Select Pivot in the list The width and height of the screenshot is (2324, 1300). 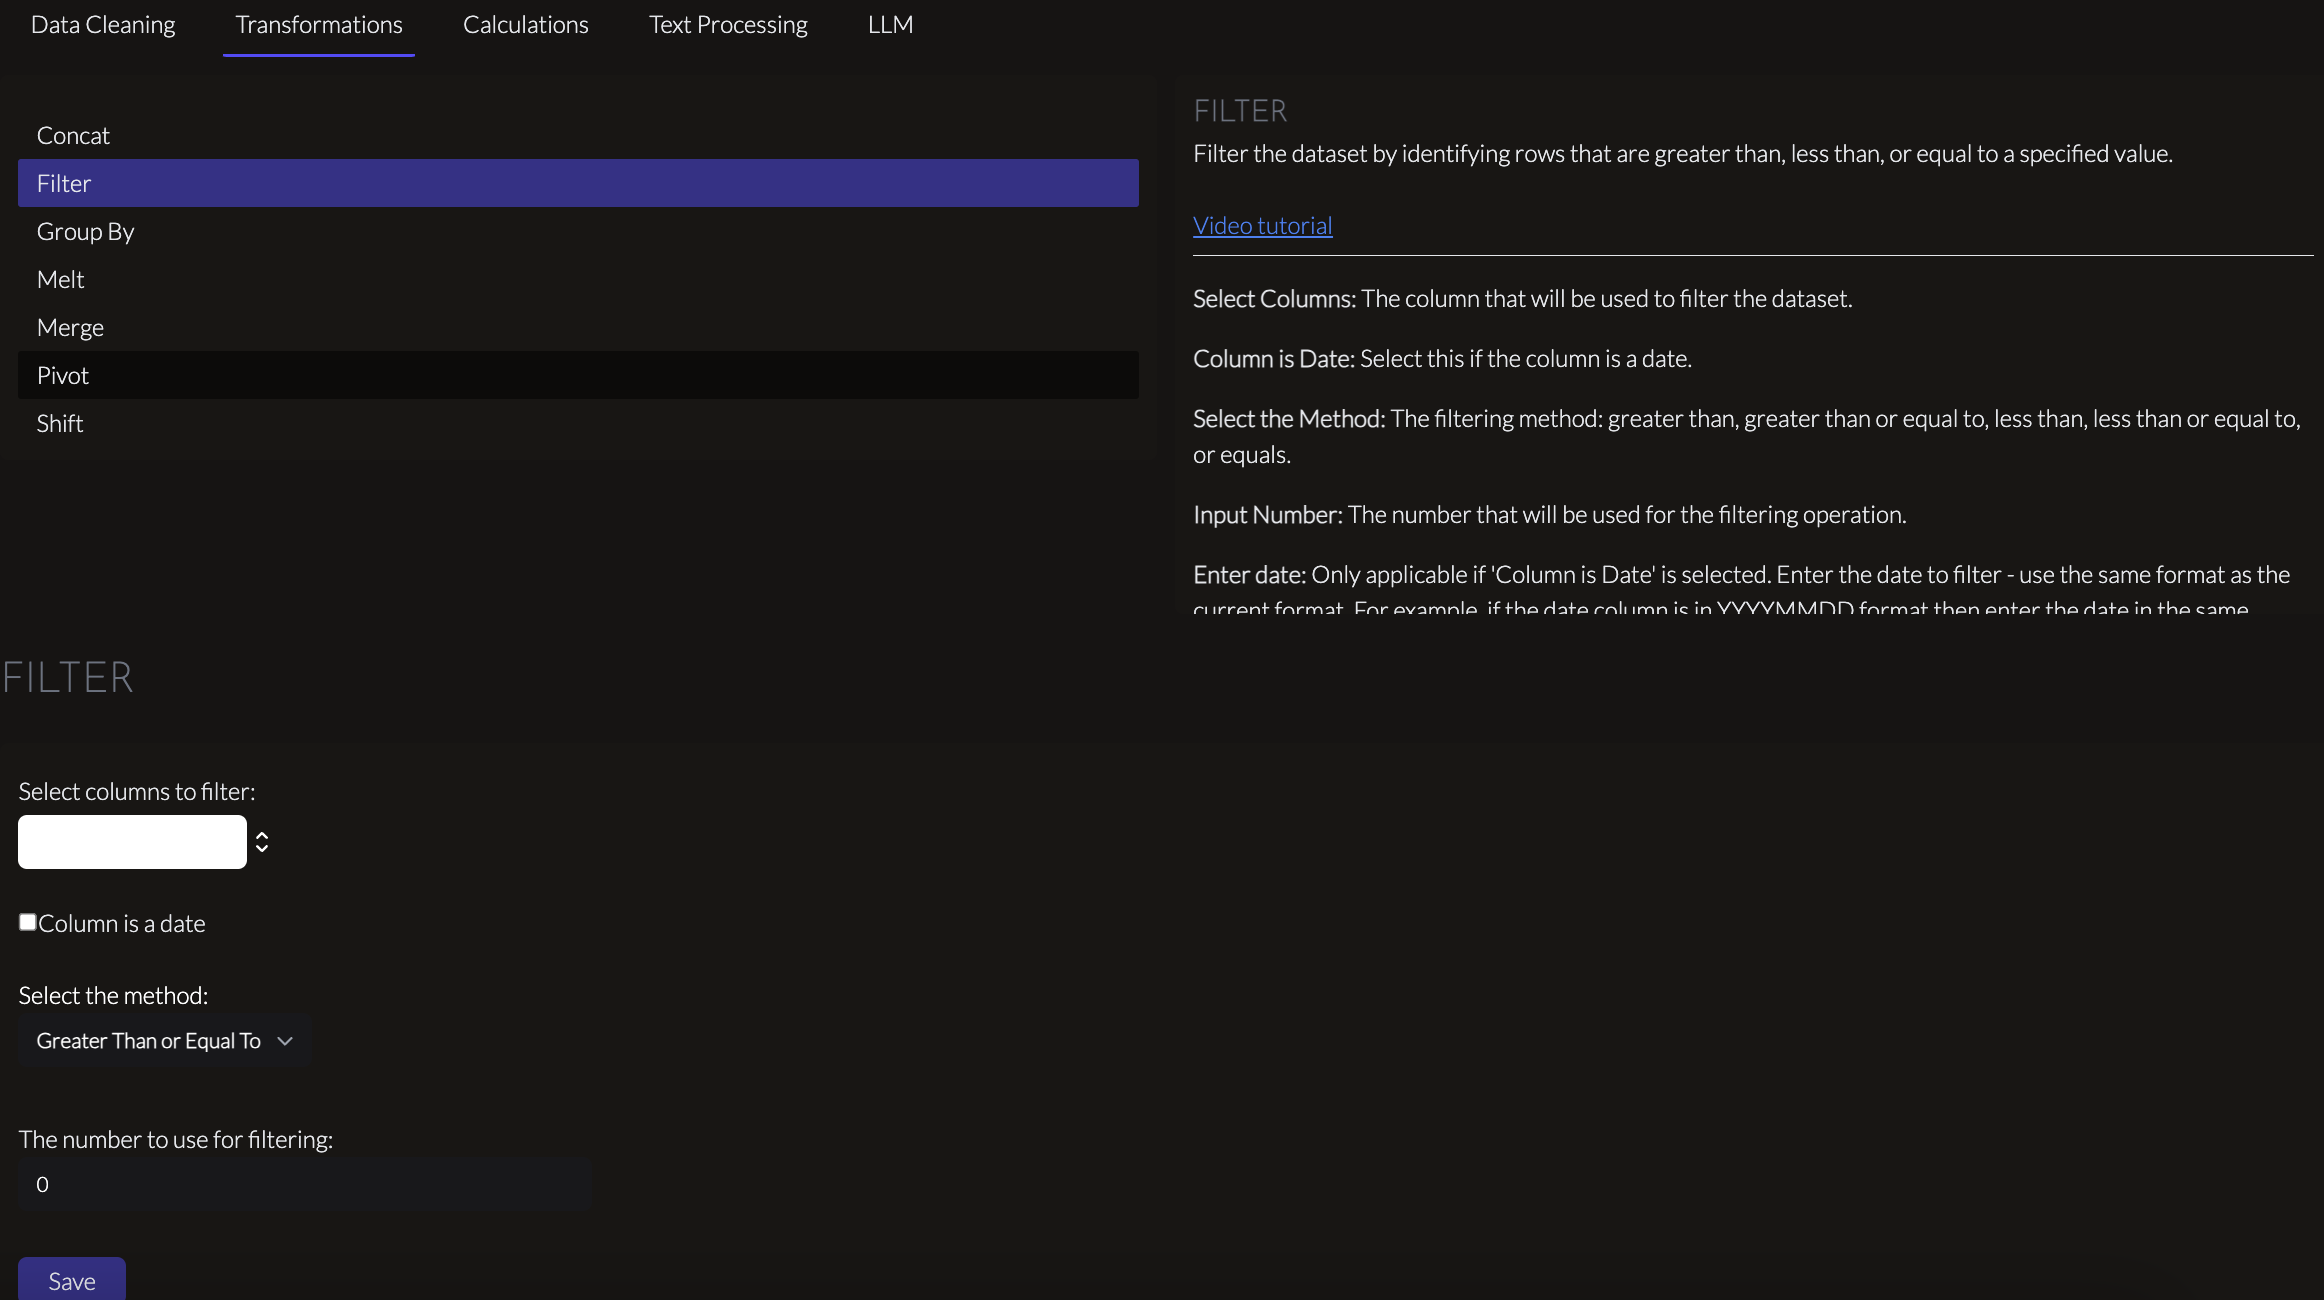[578, 375]
